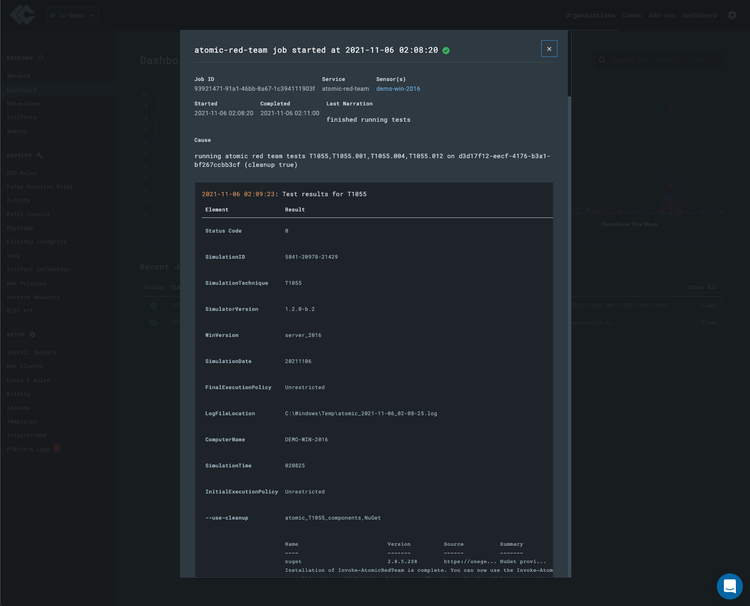Click the green job success checkmark in dialog title

(446, 50)
